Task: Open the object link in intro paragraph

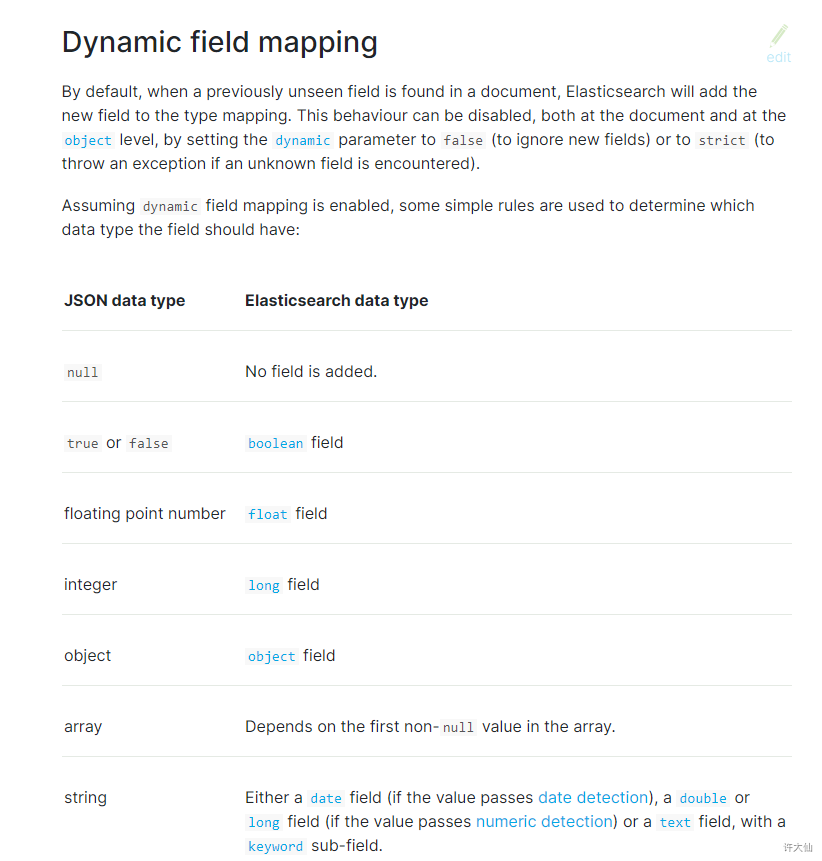Action: coord(88,141)
